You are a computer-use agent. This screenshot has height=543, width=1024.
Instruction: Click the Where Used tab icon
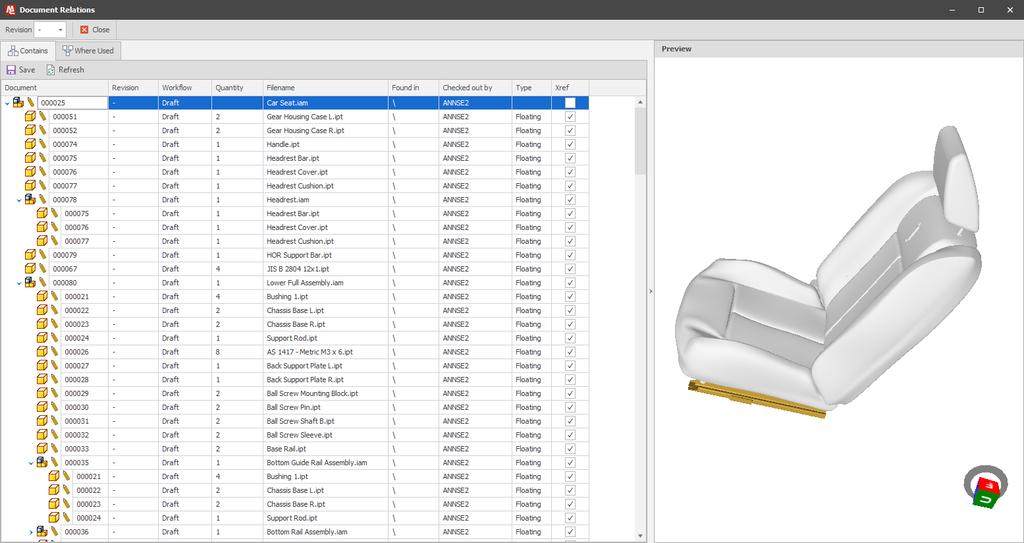coord(67,50)
